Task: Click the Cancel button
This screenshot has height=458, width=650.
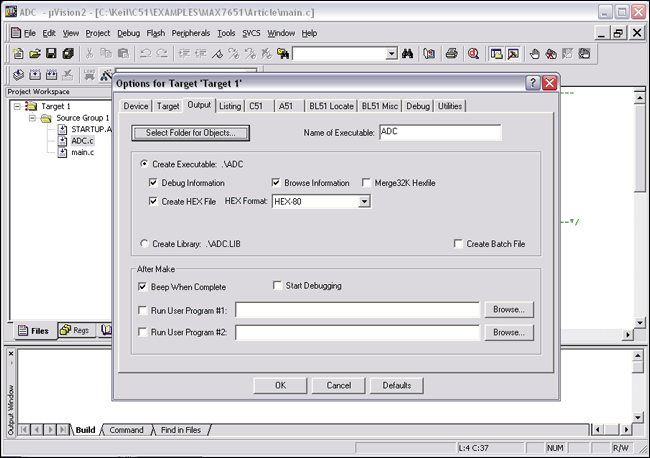Action: [338, 385]
